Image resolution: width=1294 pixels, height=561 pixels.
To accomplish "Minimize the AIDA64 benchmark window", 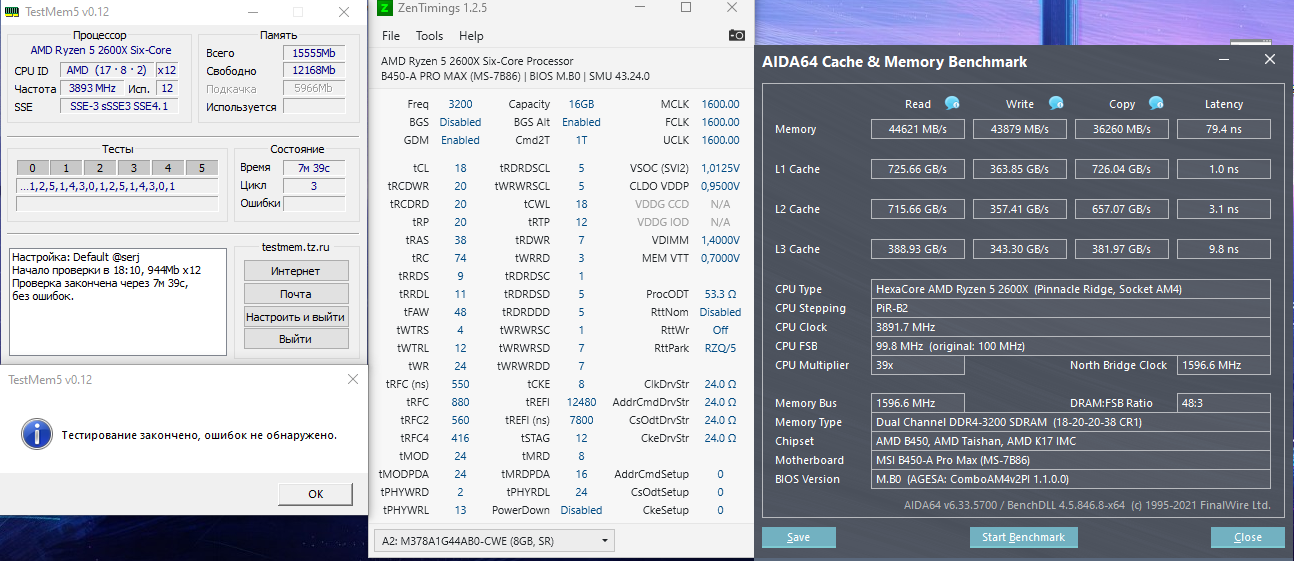I will (x=1225, y=60).
